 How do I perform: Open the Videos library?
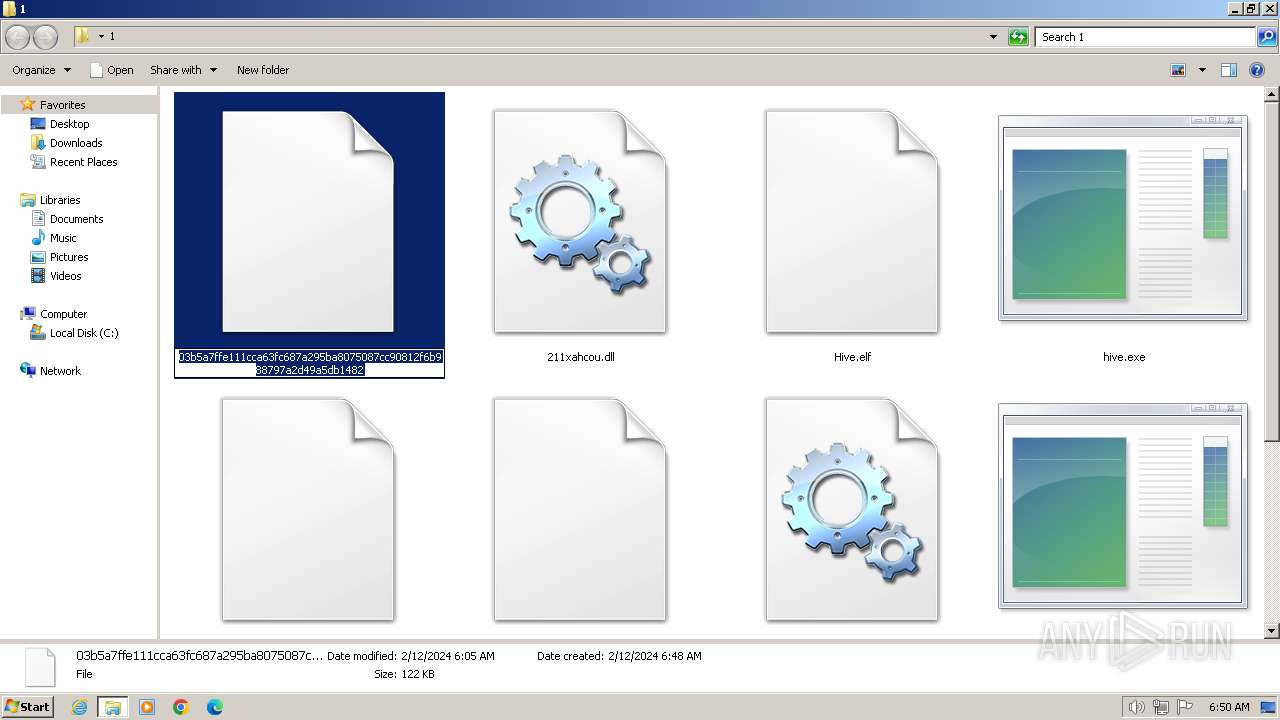coord(65,276)
